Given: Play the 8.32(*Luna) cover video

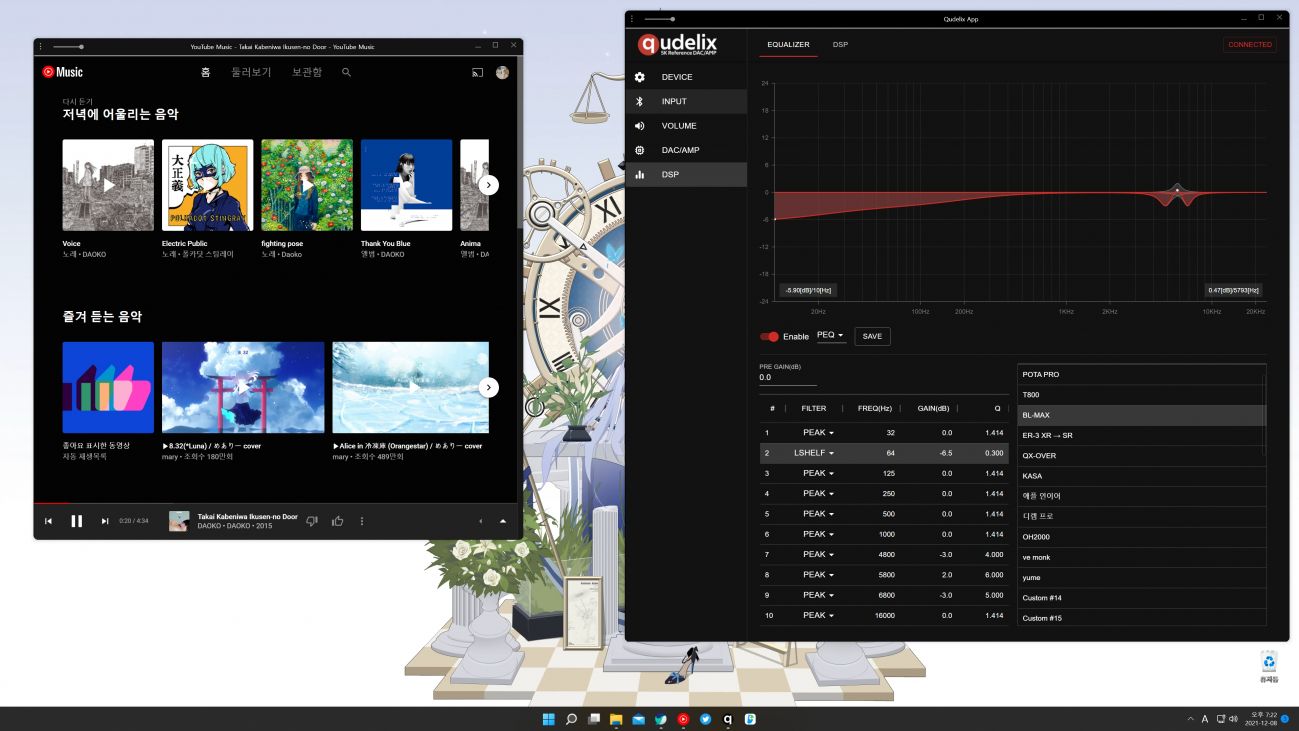Looking at the screenshot, I should [x=243, y=387].
